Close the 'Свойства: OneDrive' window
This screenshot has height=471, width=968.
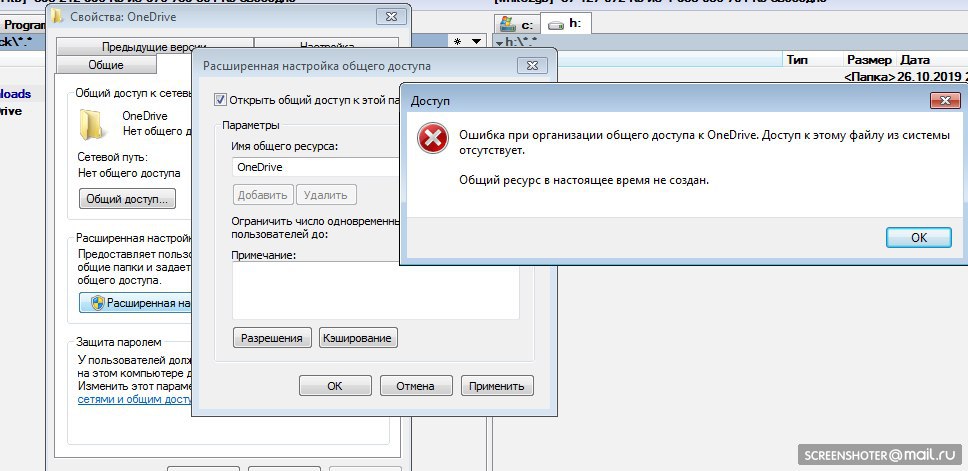click(x=391, y=17)
